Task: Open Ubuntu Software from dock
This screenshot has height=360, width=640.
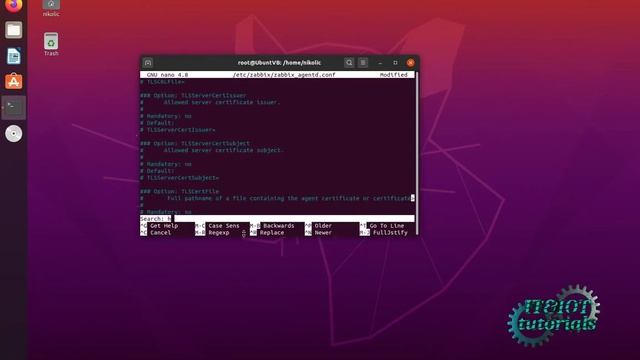Action: (13, 82)
